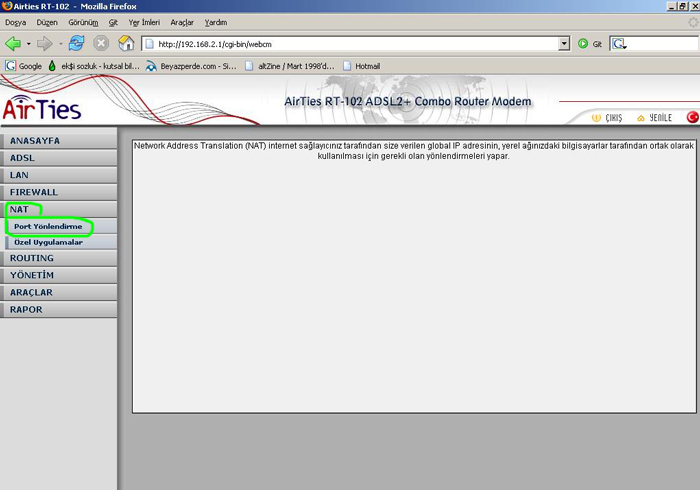Select ROUTING in the sidebar
700x490 pixels.
pyautogui.click(x=58, y=258)
